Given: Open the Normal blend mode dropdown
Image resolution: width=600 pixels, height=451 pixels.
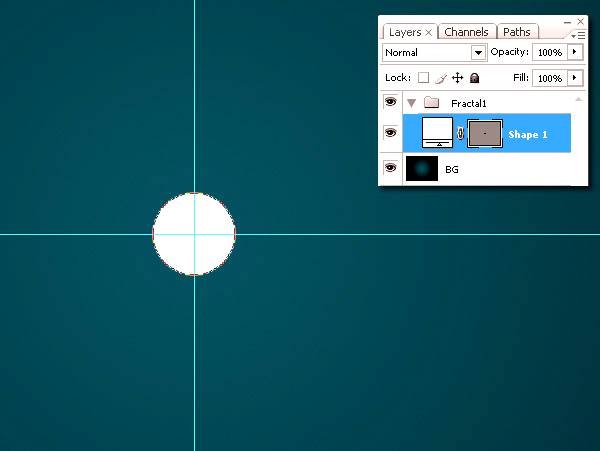Looking at the screenshot, I should coord(478,52).
